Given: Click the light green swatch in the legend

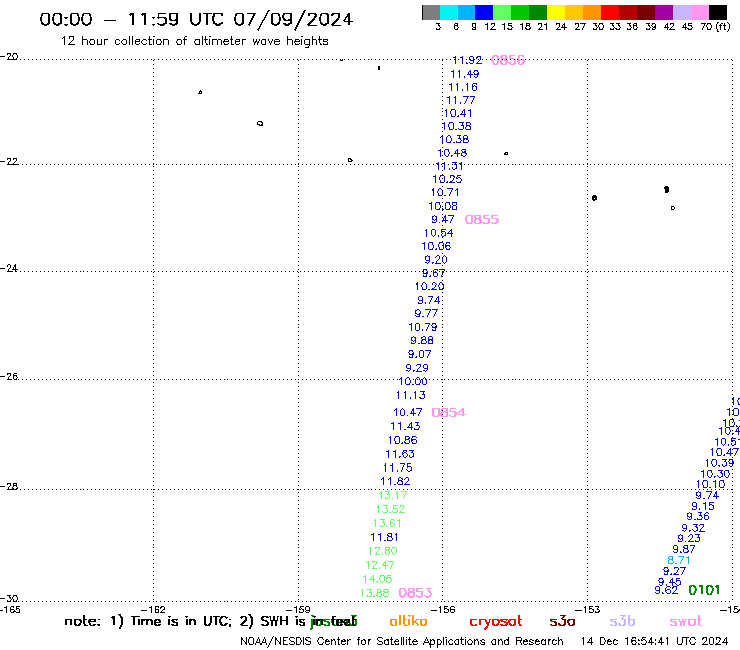Looking at the screenshot, I should pos(502,12).
